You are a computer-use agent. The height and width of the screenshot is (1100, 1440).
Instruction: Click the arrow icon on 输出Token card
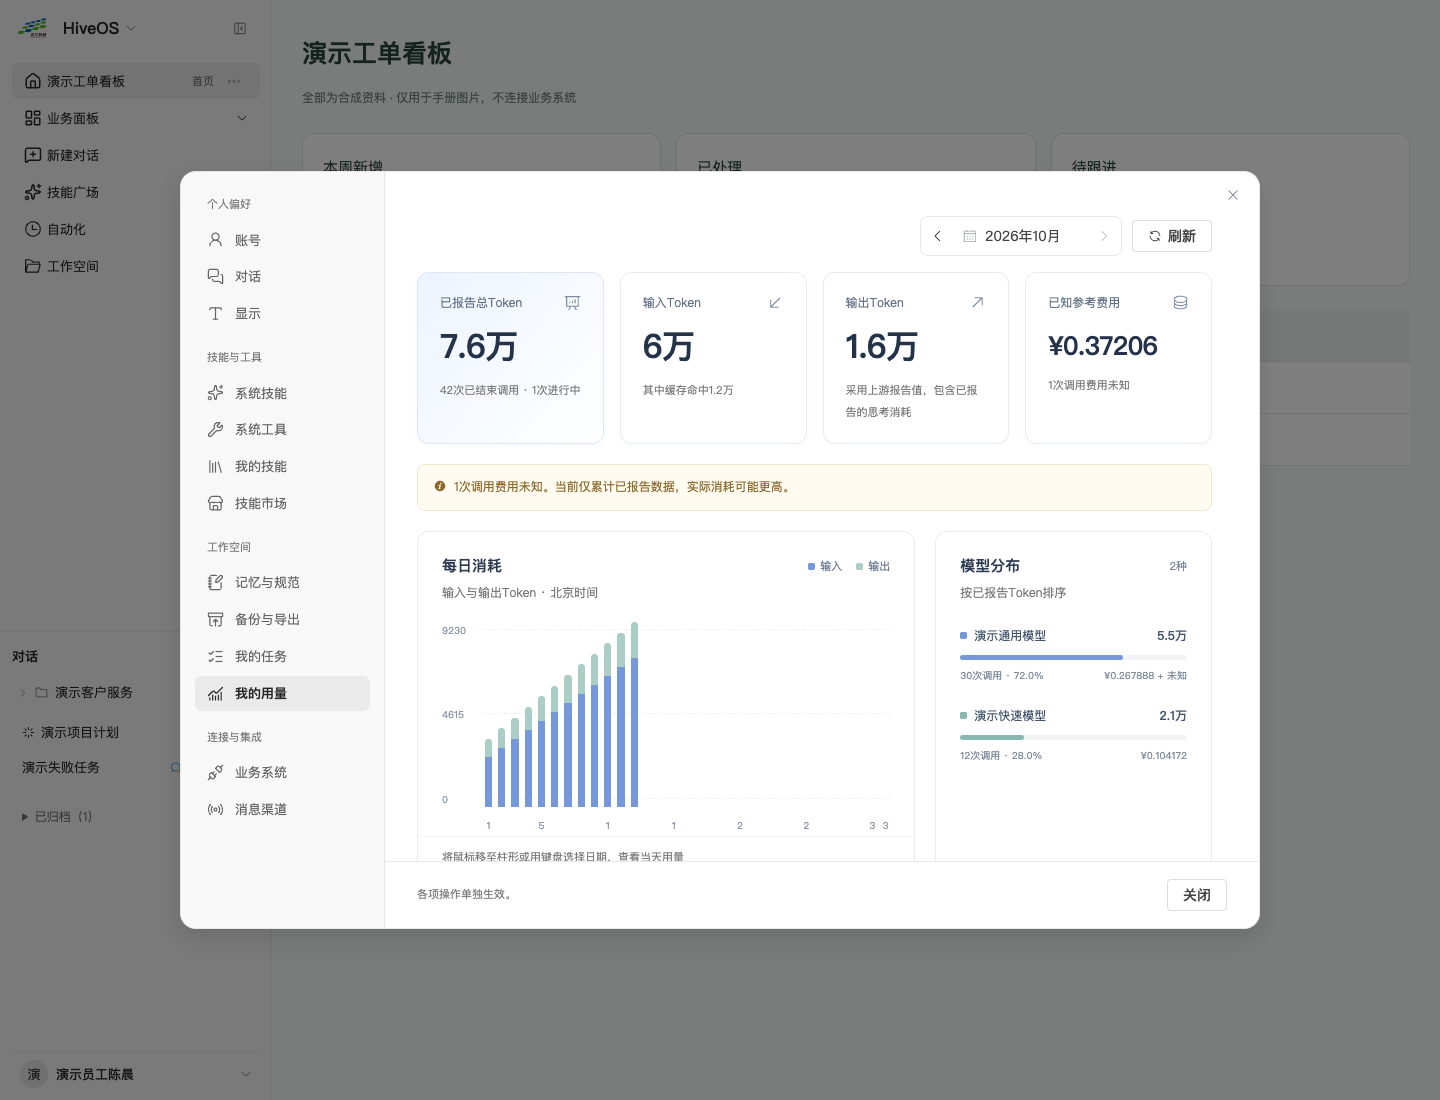(x=978, y=303)
